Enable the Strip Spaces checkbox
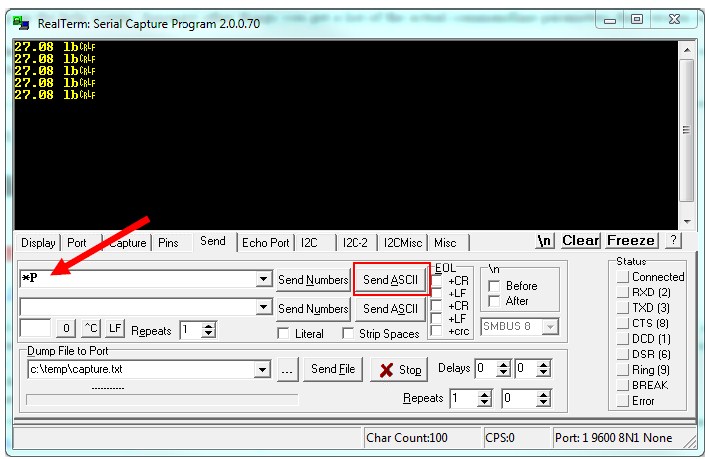The width and height of the screenshot is (705, 459). click(x=348, y=334)
